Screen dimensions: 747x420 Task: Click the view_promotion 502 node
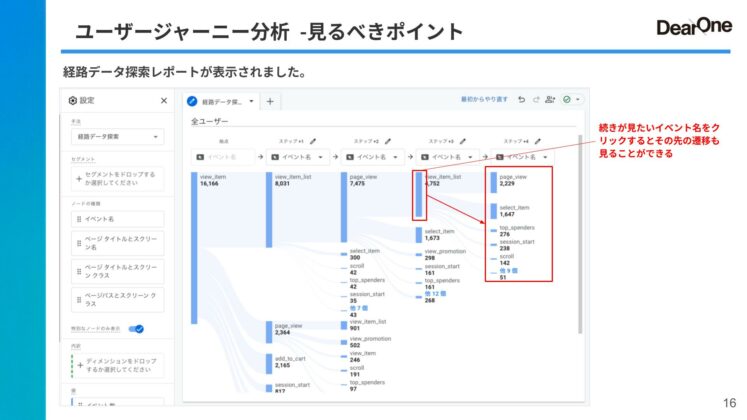click(x=344, y=342)
